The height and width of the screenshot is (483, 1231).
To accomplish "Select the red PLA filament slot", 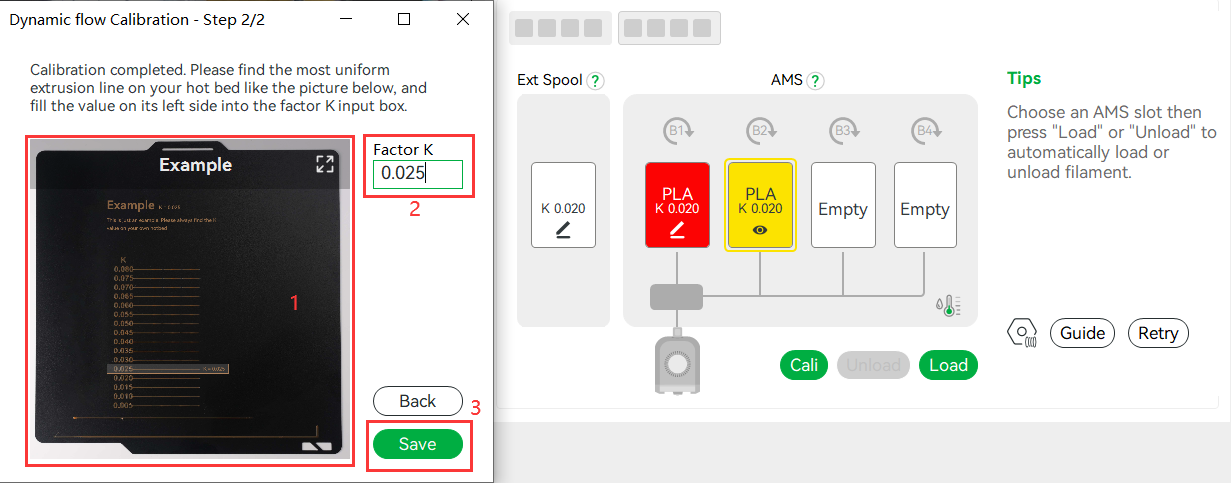I will (x=677, y=205).
